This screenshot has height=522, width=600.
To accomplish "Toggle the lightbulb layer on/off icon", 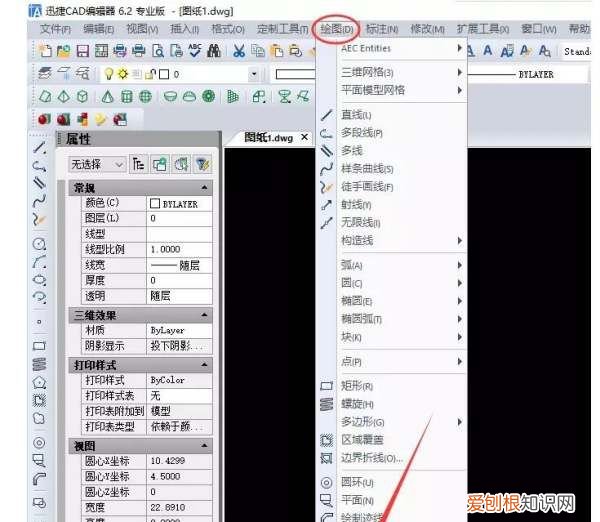I will [109, 73].
